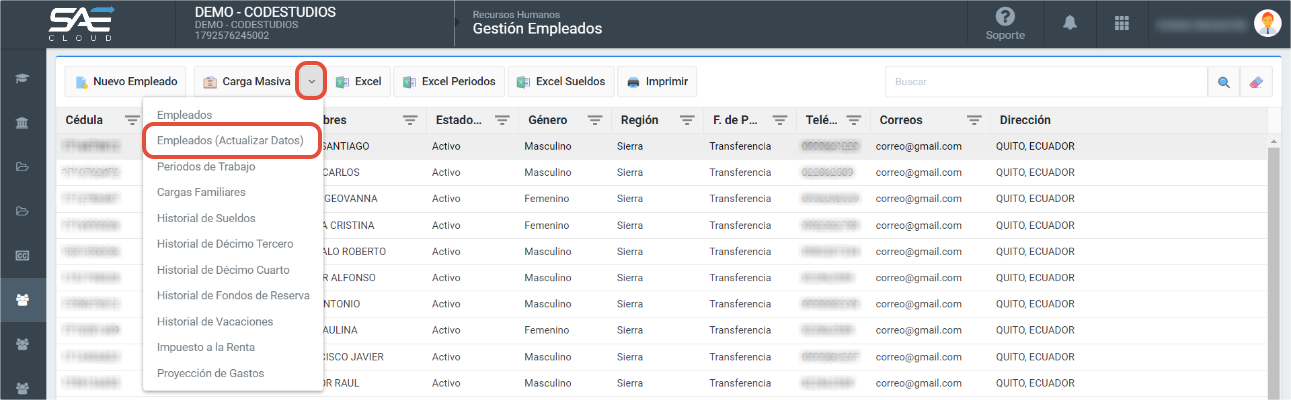
Task: Filter the Género column
Action: (x=595, y=120)
